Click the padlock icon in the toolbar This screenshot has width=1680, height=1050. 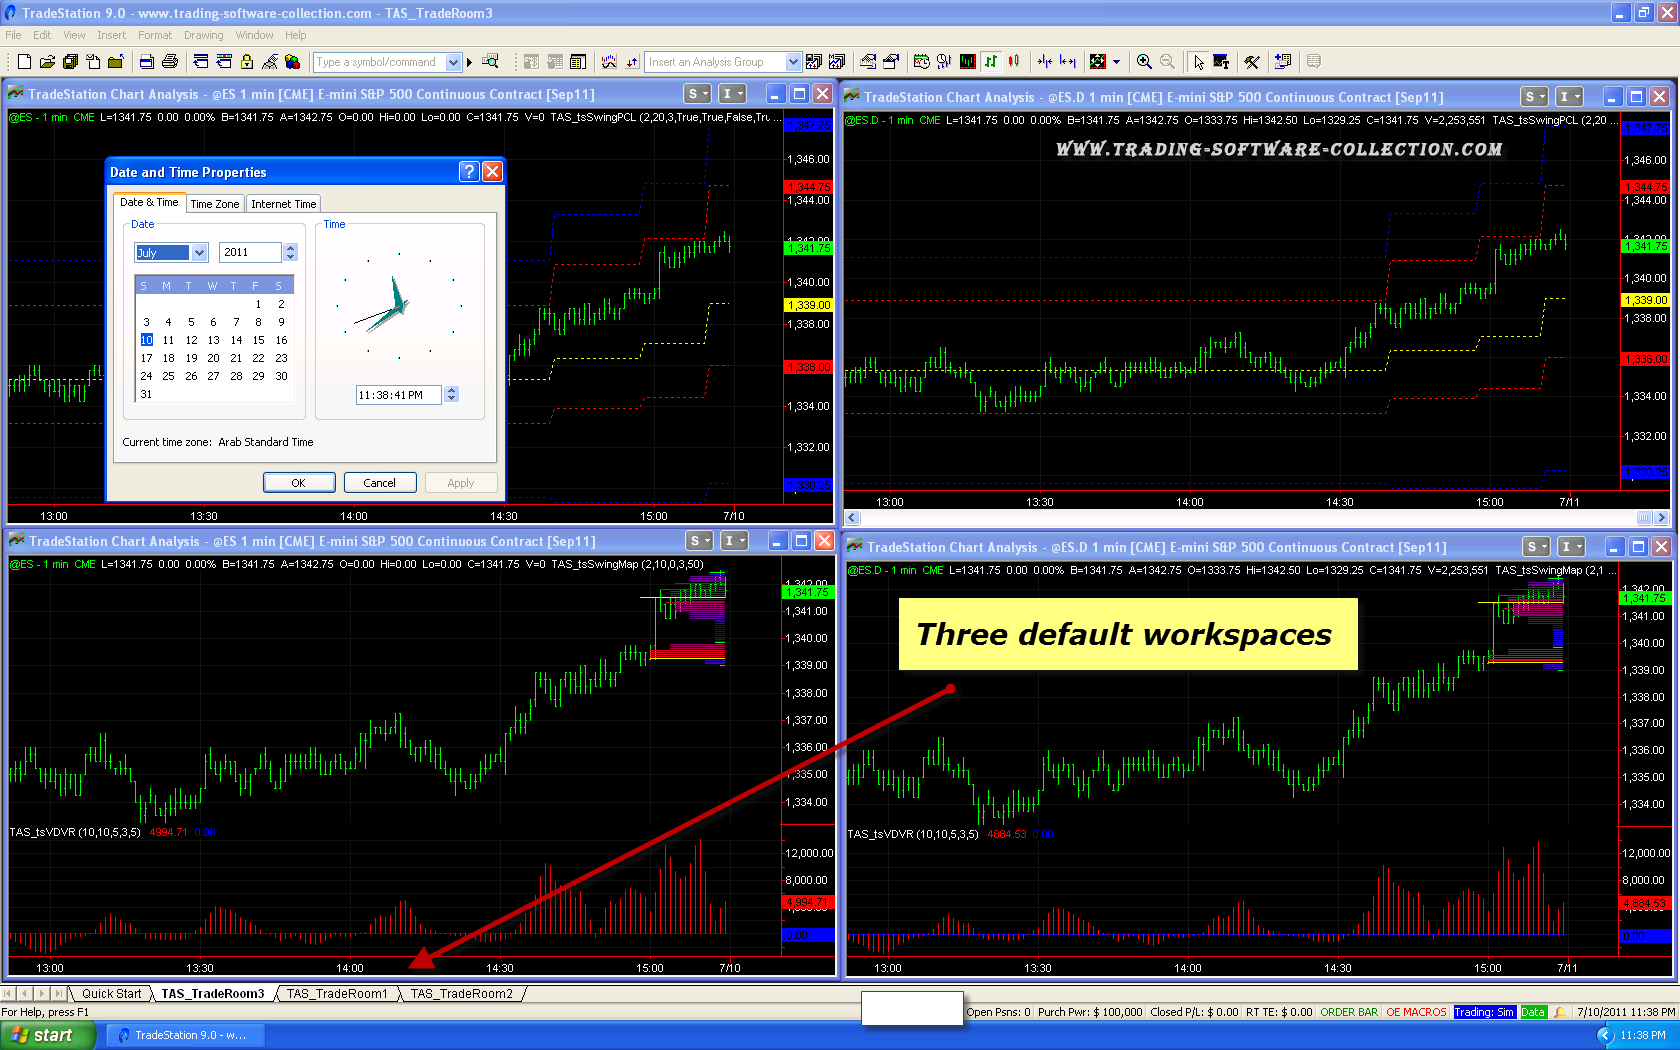point(247,62)
